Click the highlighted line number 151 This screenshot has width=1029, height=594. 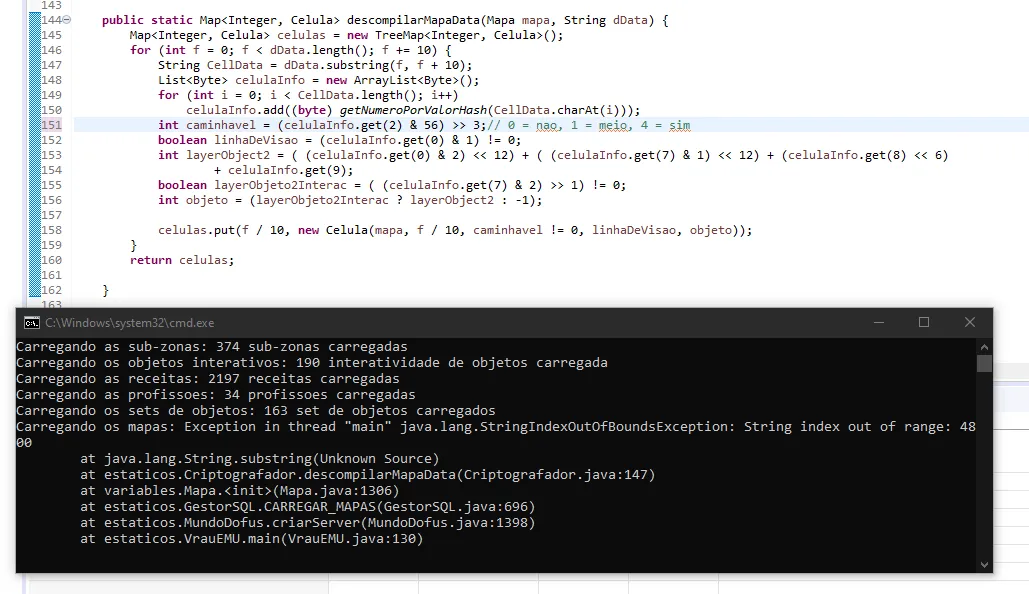pos(51,125)
